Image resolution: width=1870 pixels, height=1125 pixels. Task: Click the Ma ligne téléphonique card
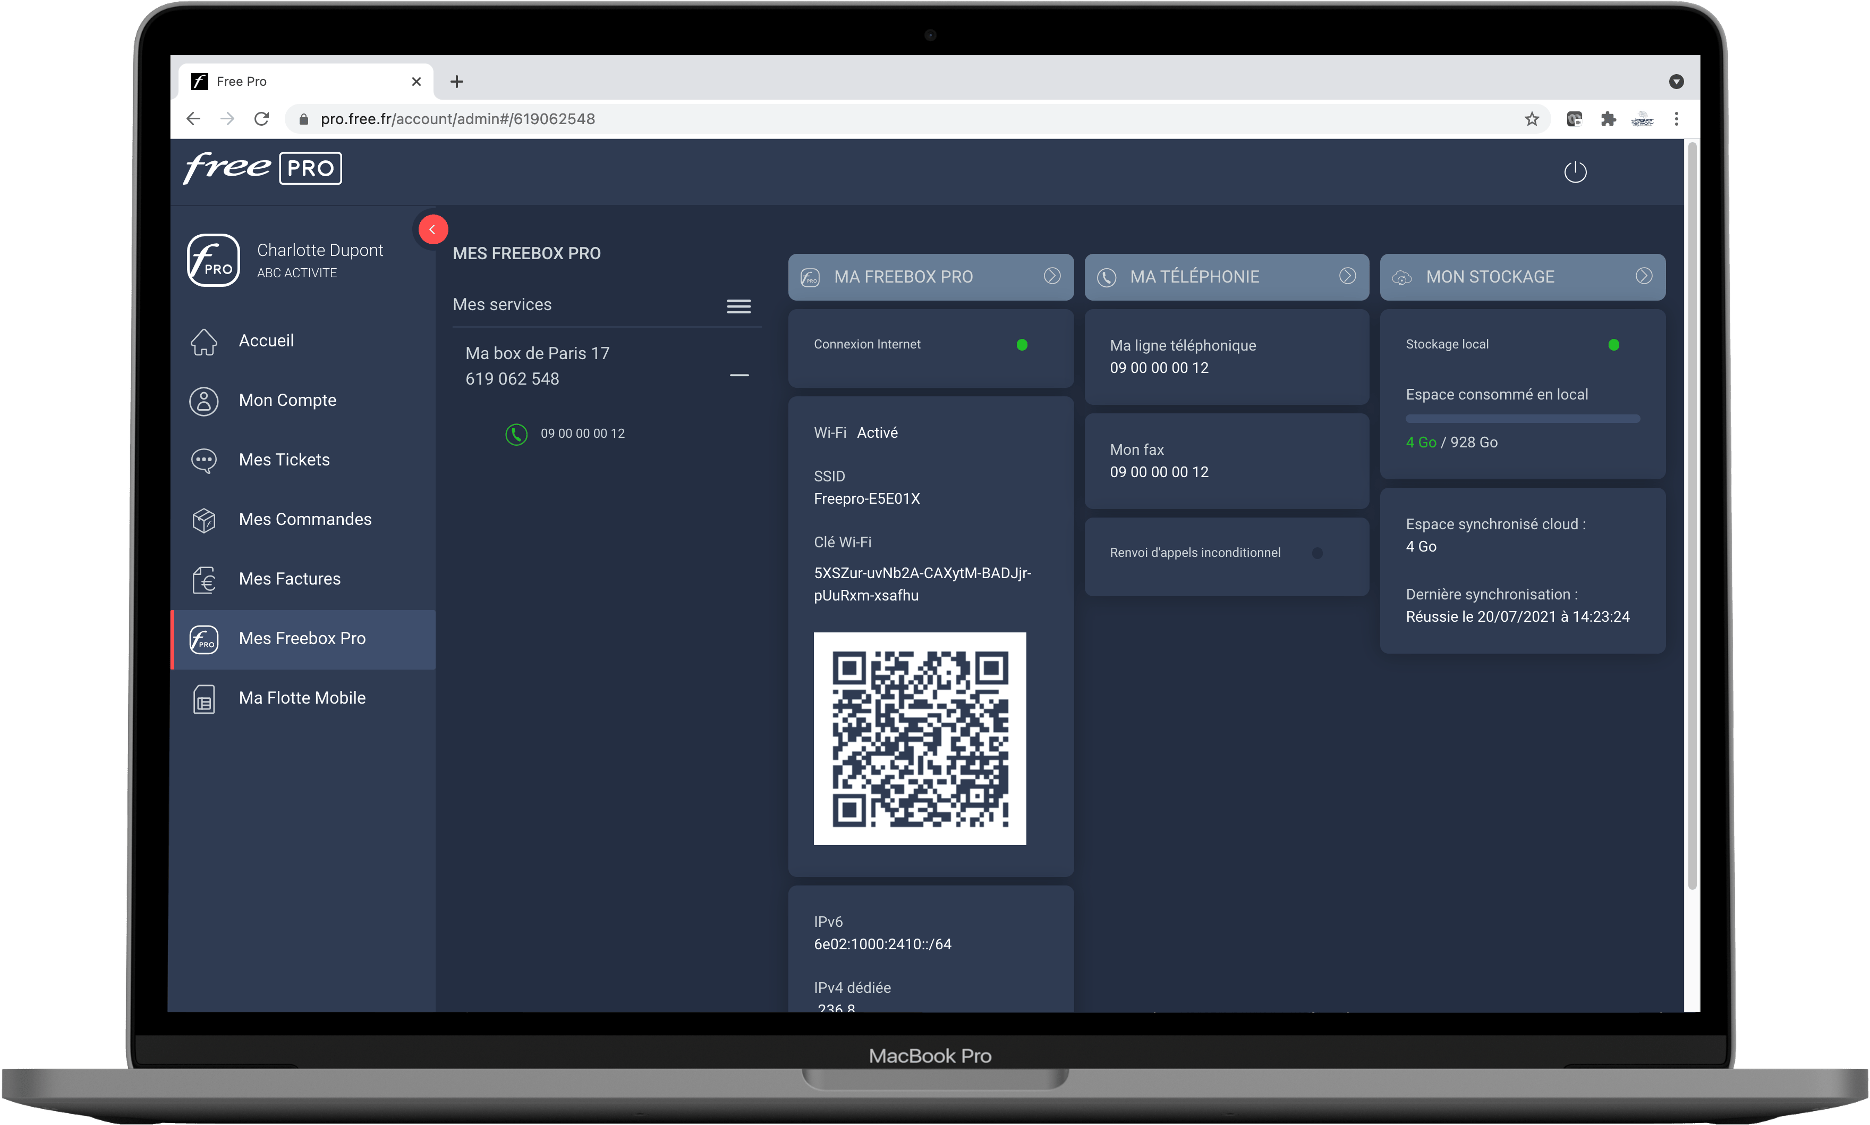click(1226, 357)
